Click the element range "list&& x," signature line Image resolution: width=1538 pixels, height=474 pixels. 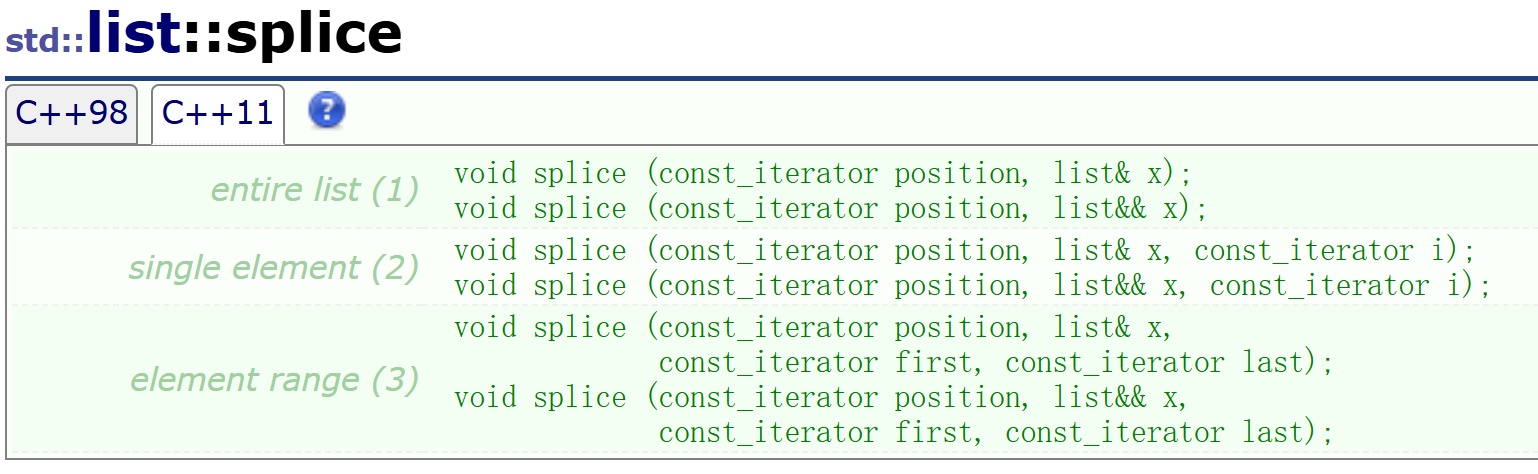point(820,398)
